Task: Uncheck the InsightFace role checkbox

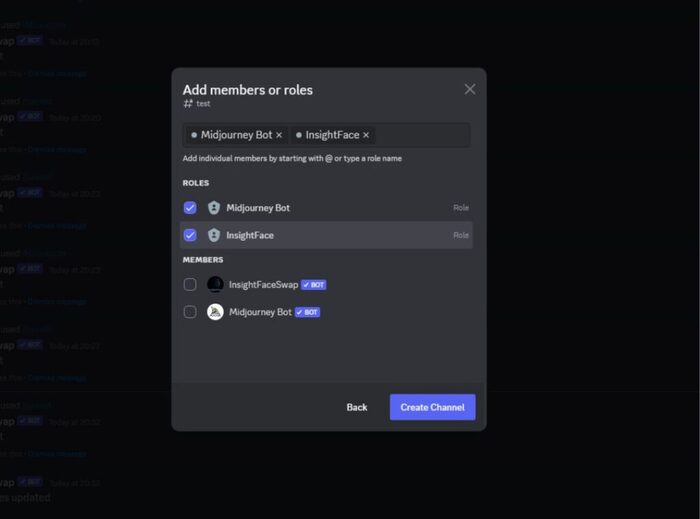Action: (190, 235)
